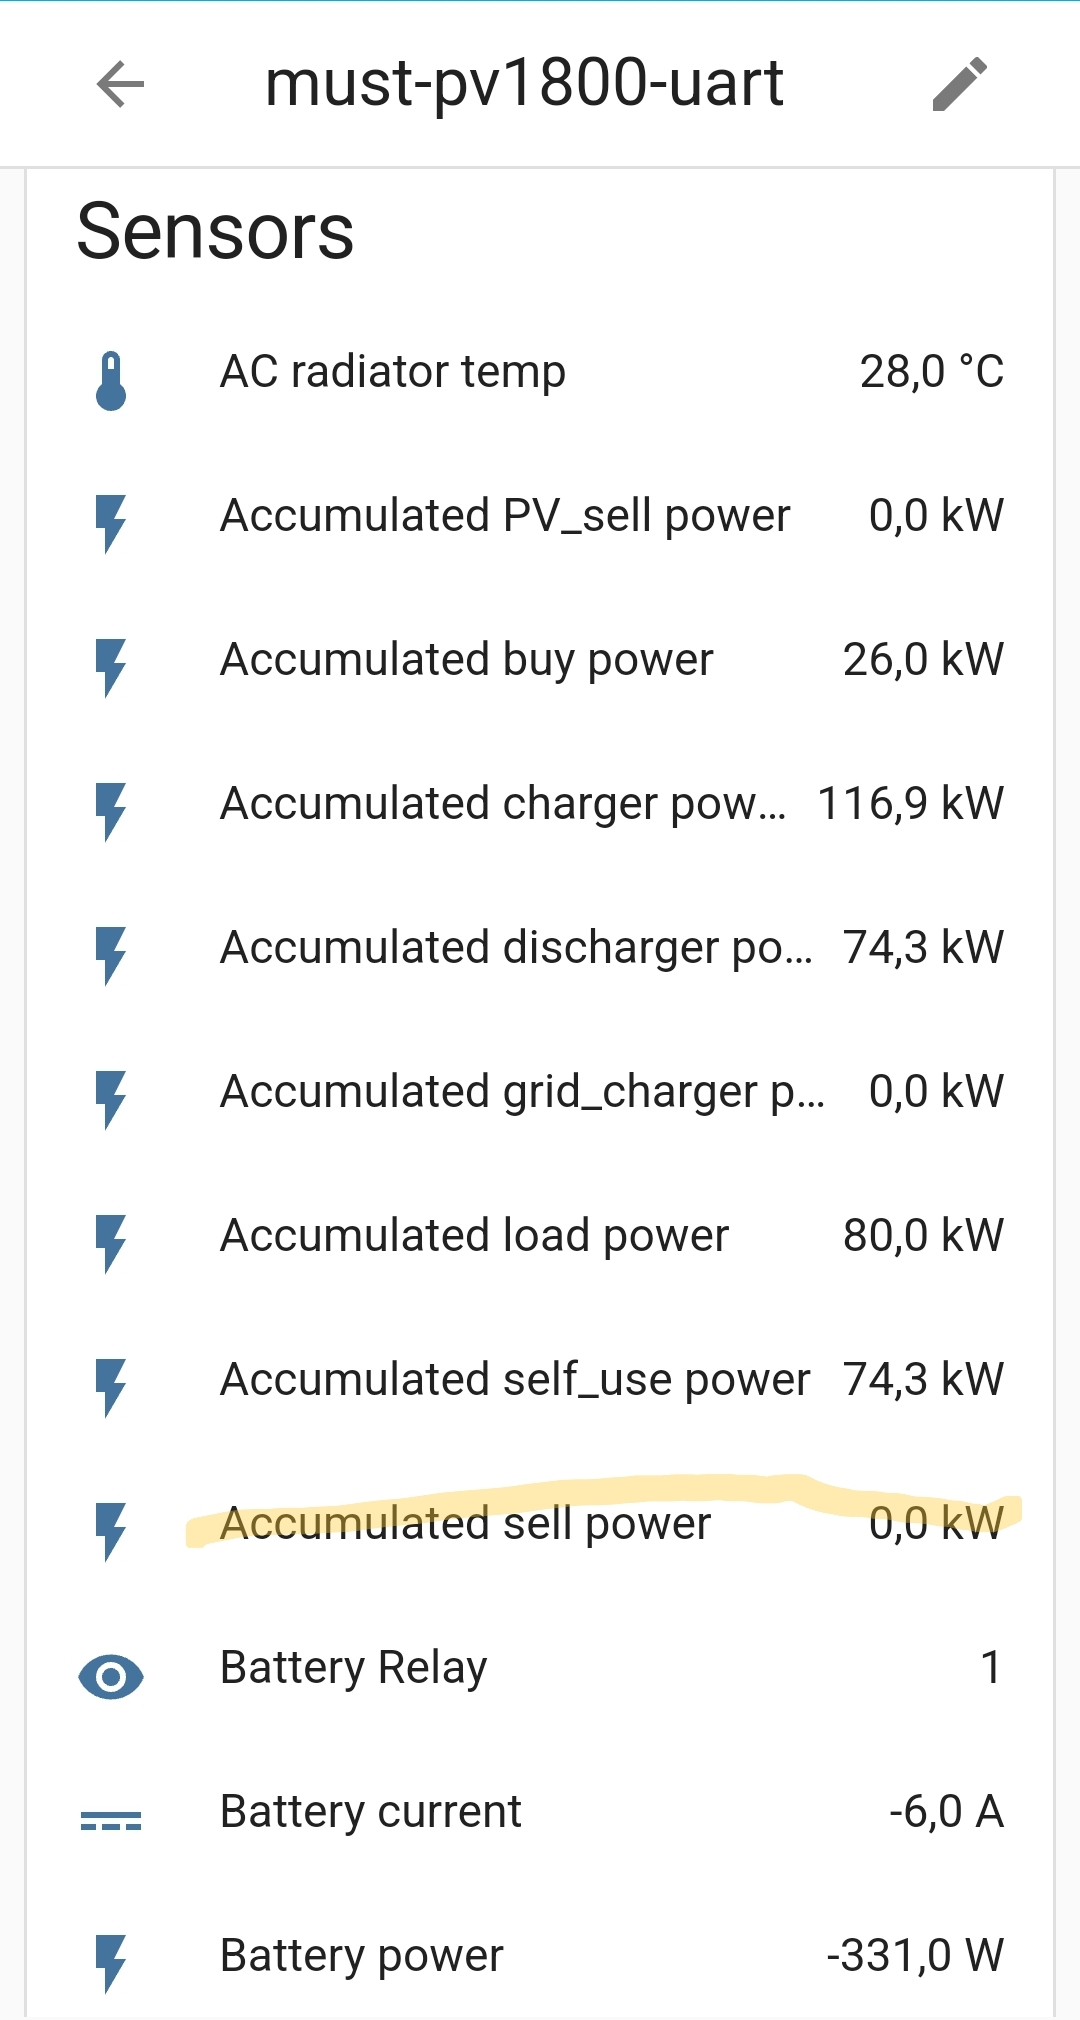
Task: Click the lightning icon beside Battery power
Action: pyautogui.click(x=111, y=1963)
